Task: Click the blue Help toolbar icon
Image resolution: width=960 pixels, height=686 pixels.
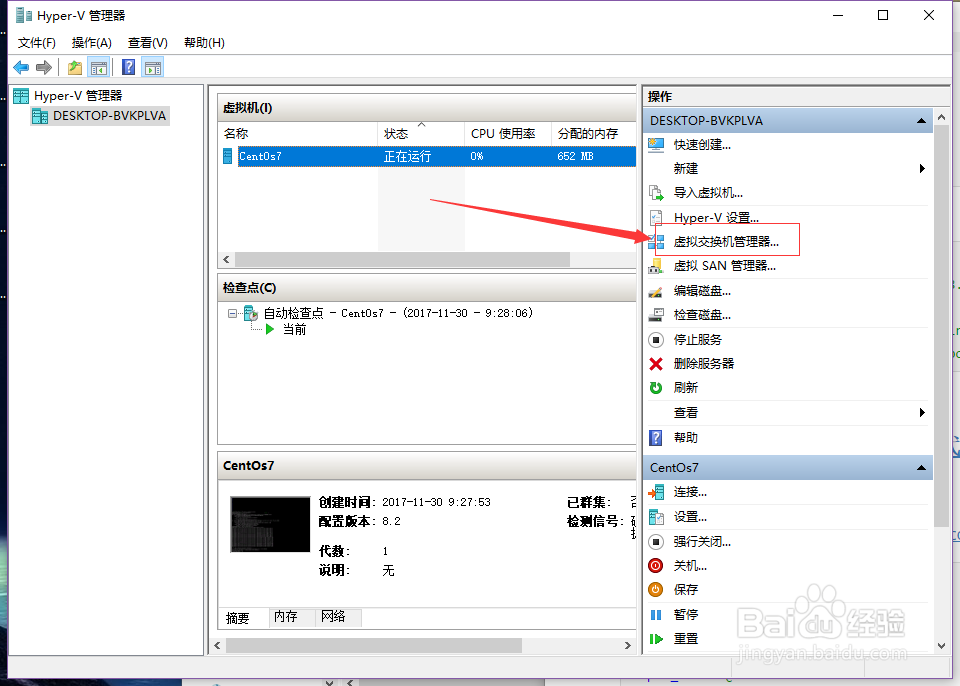Action: (x=129, y=67)
